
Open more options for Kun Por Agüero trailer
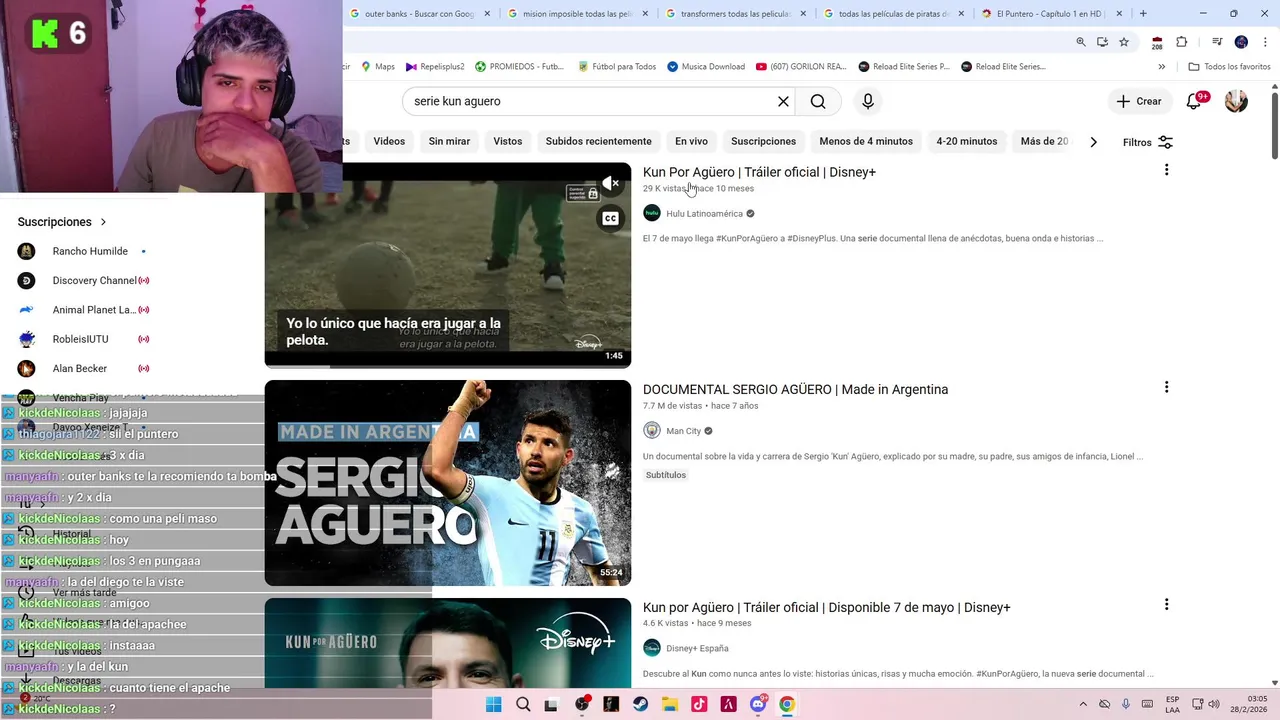[x=1166, y=170]
